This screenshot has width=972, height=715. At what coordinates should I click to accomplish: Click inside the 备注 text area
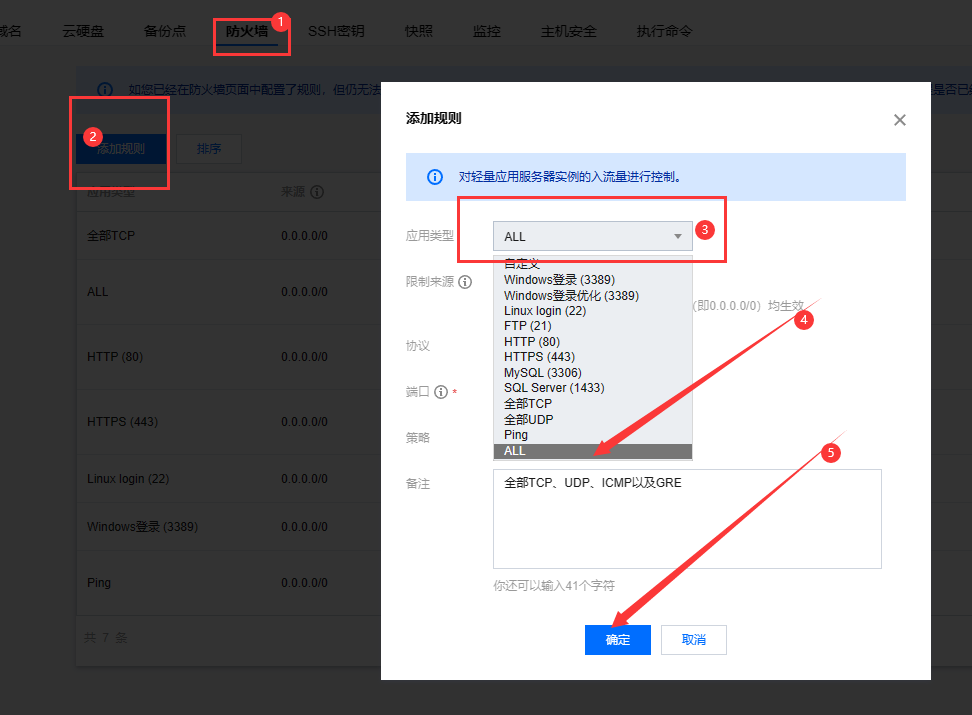tap(686, 518)
